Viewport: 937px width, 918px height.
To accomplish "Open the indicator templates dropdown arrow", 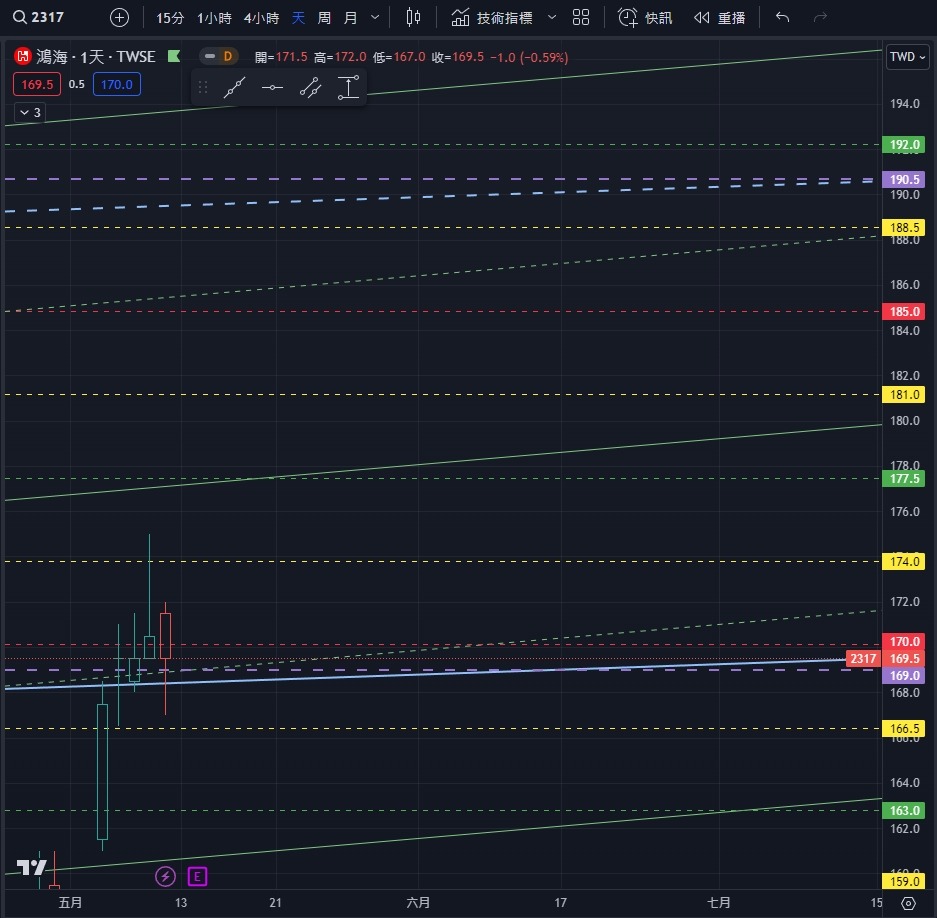I will click(551, 18).
